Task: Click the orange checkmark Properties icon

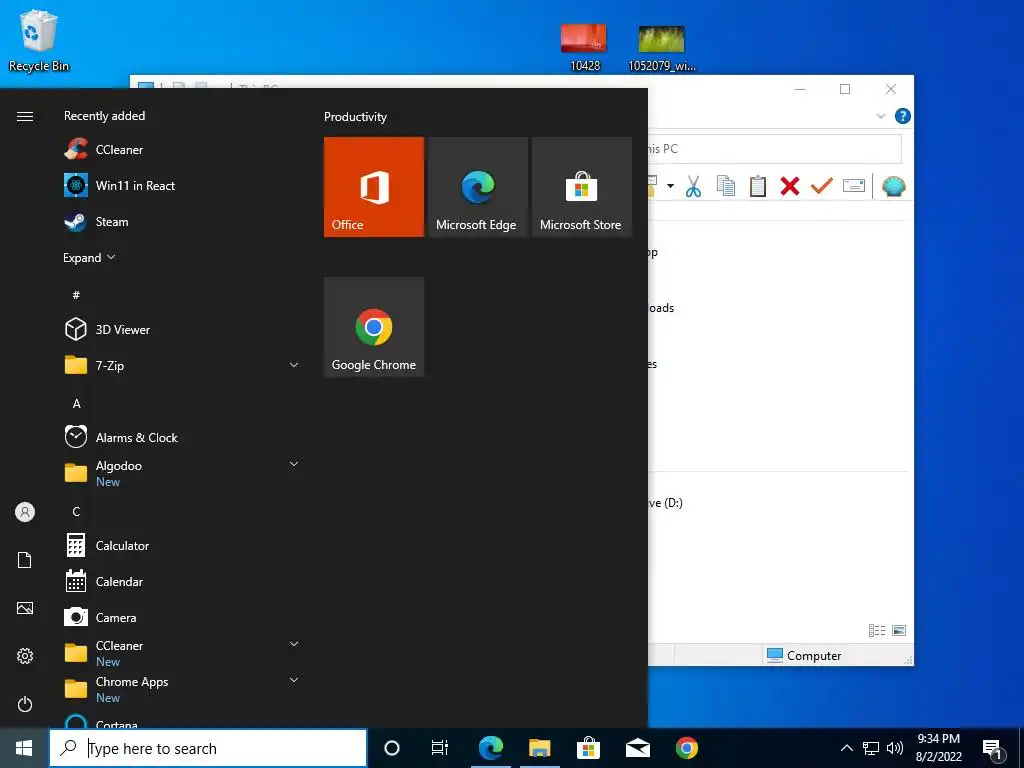Action: (x=822, y=186)
